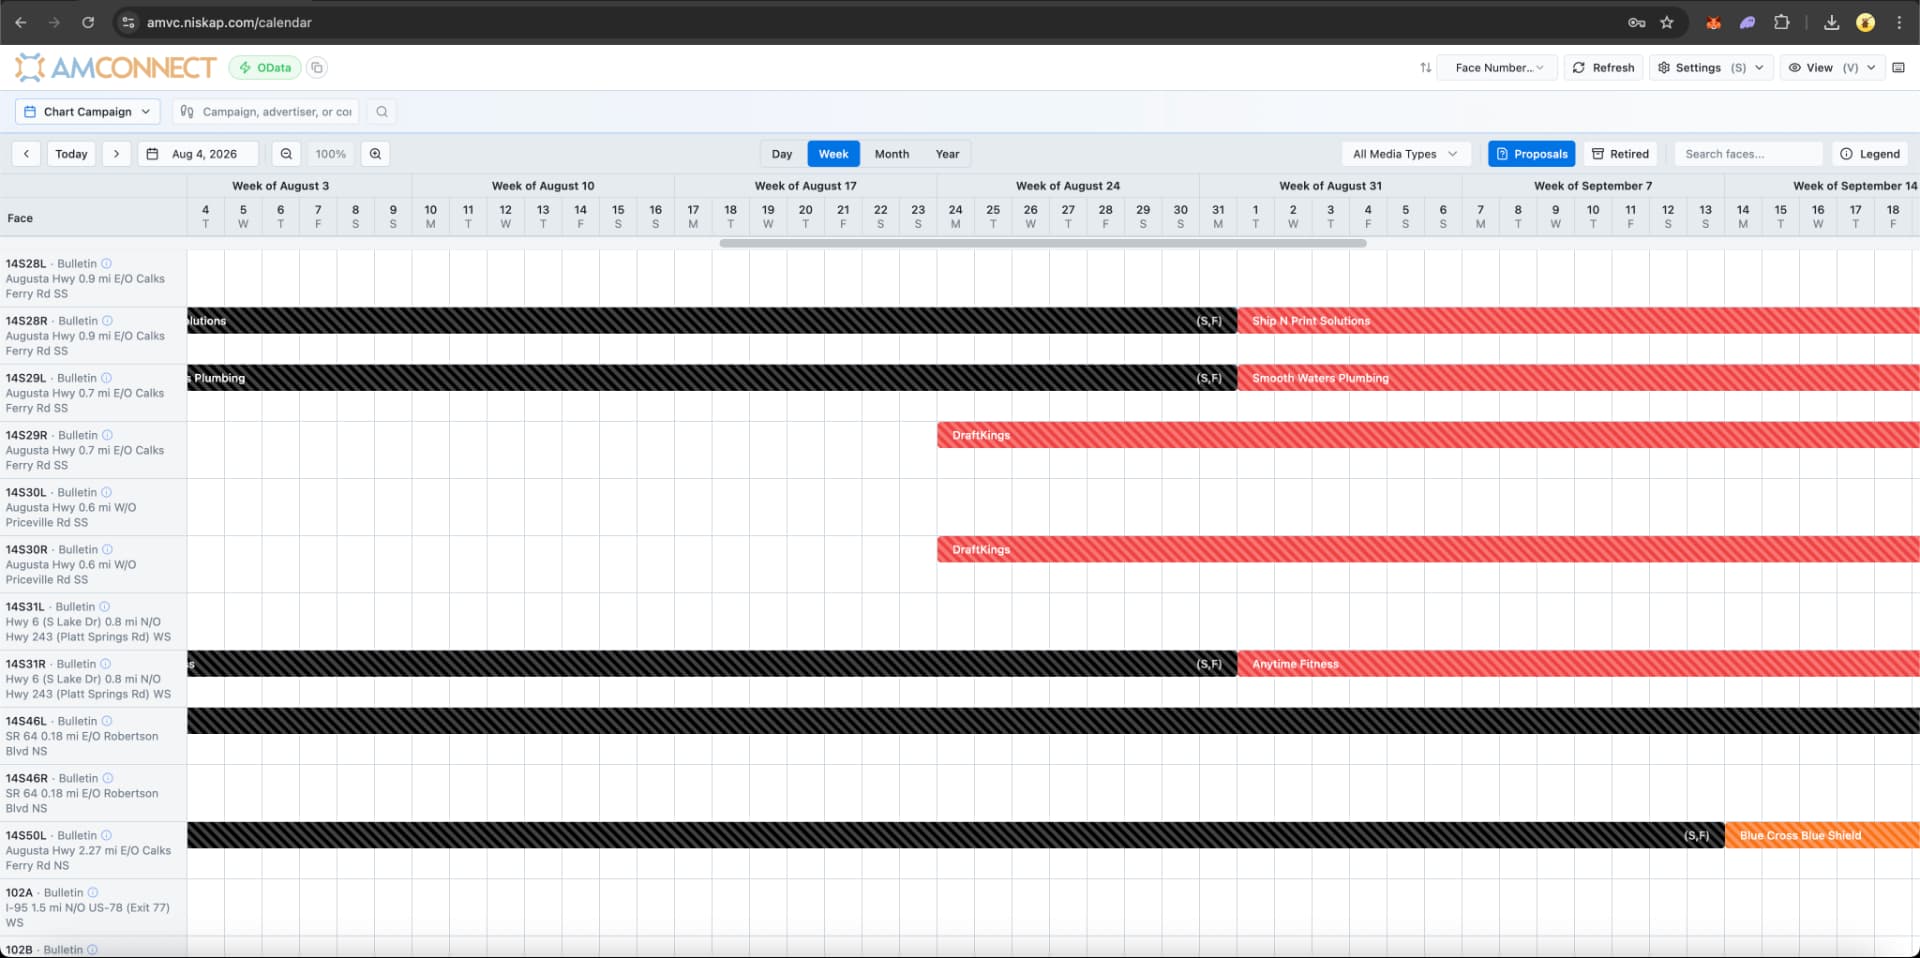This screenshot has height=958, width=1920.
Task: Click the sort order arrows icon
Action: point(1426,68)
